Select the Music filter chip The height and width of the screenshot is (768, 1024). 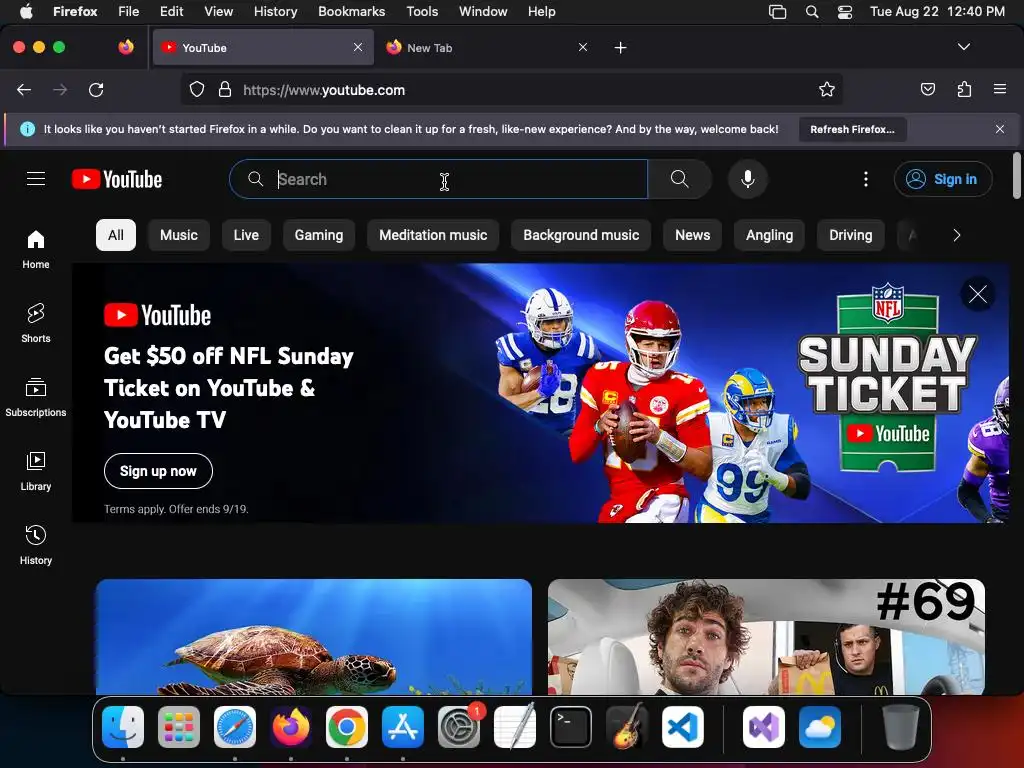coord(178,235)
